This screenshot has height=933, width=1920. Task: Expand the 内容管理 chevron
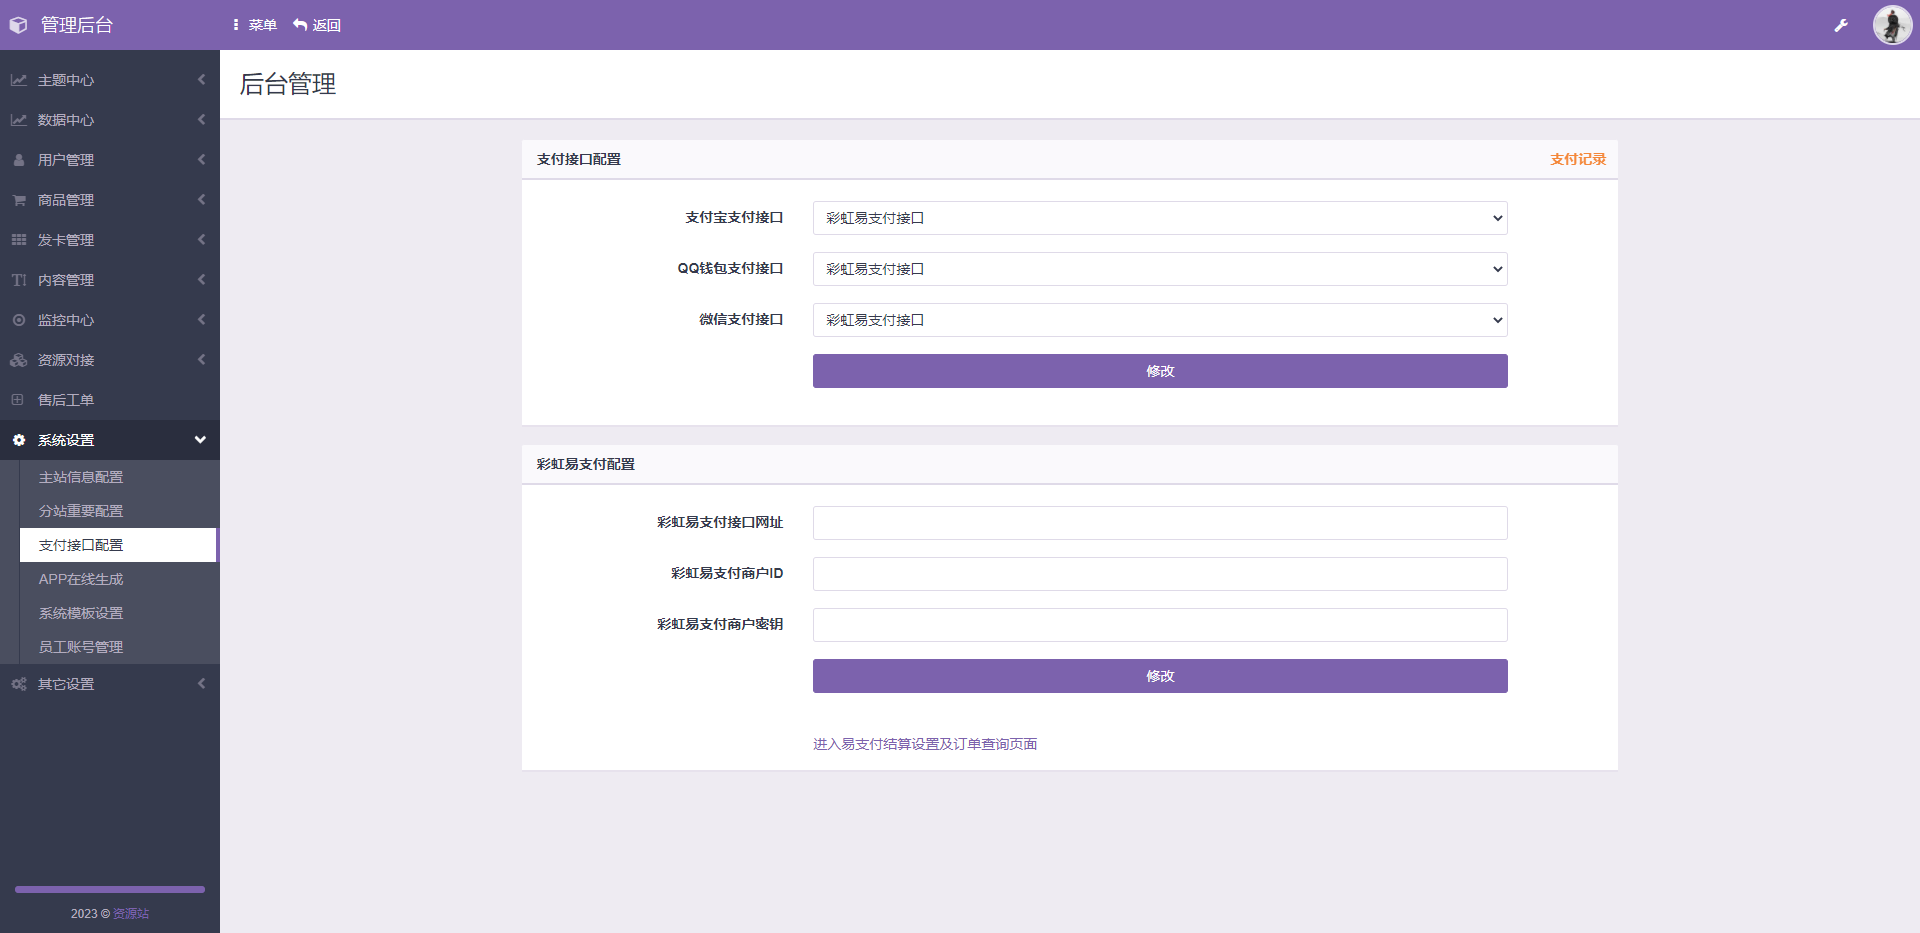pos(201,279)
